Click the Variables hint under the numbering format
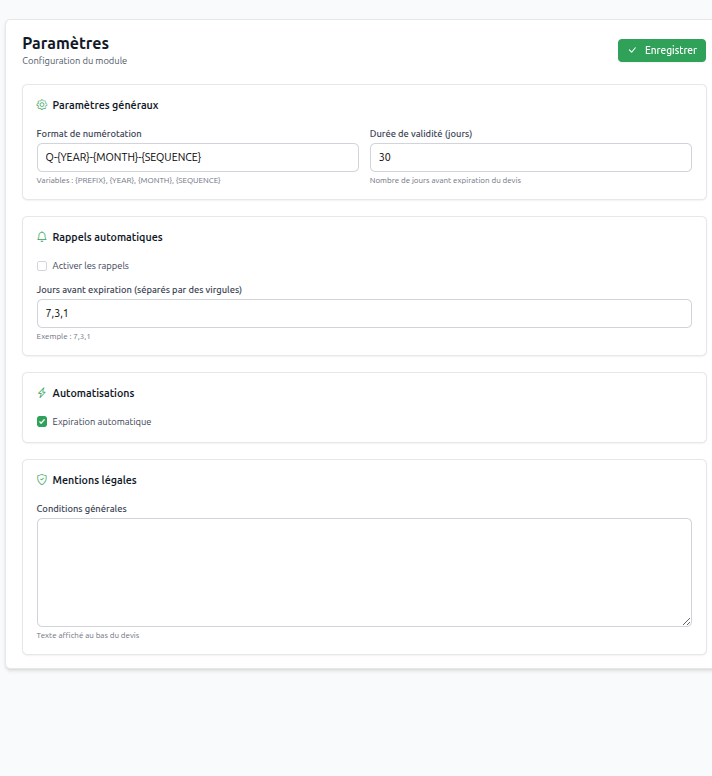Viewport: 712px width, 776px height. [128, 181]
